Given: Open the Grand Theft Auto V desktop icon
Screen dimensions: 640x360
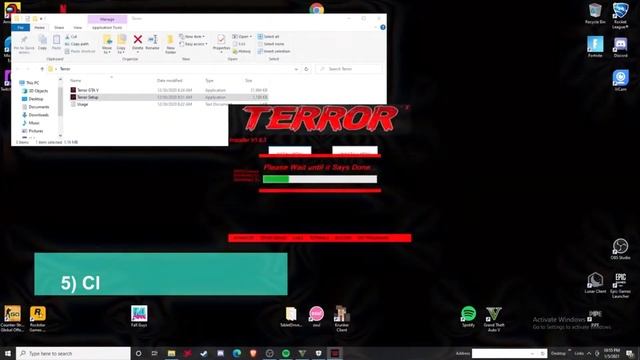Looking at the screenshot, I should [x=493, y=319].
